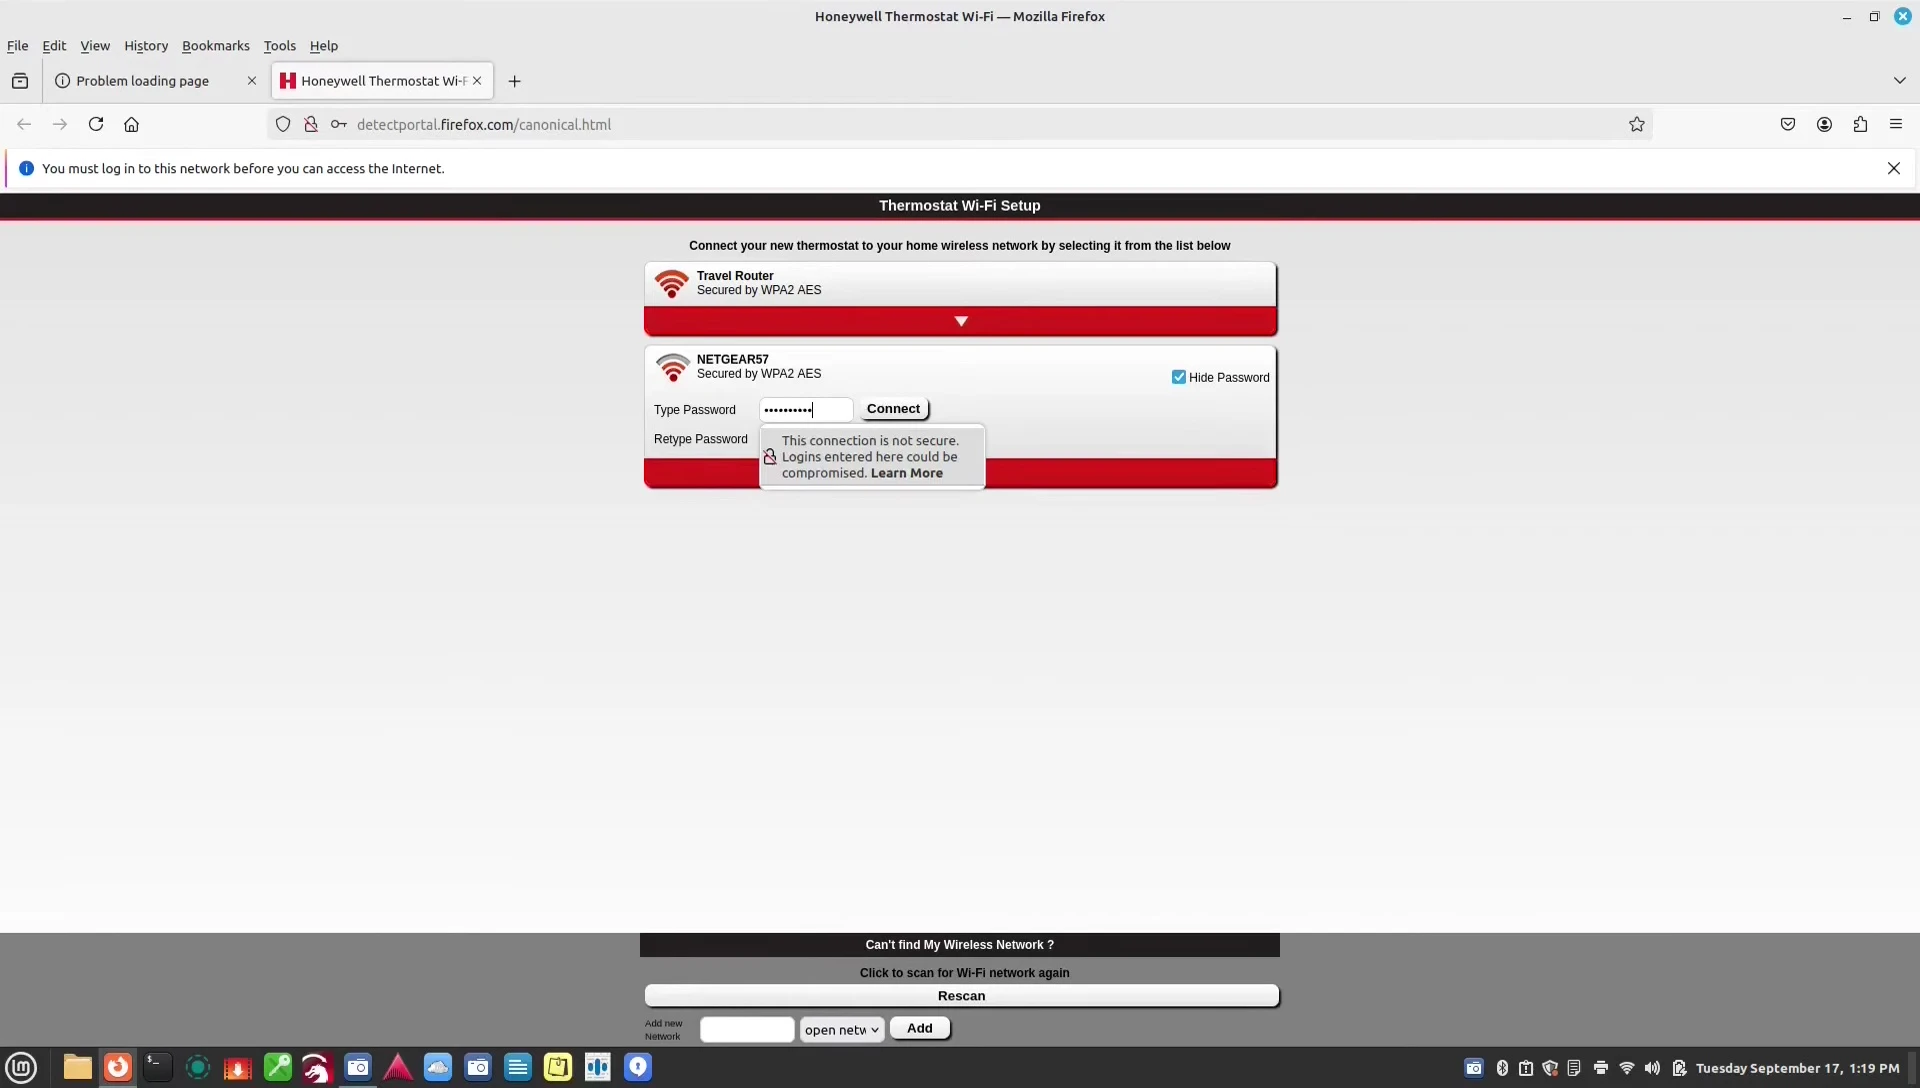This screenshot has width=1920, height=1088.
Task: Focus the Add new Network name field
Action: pos(747,1029)
